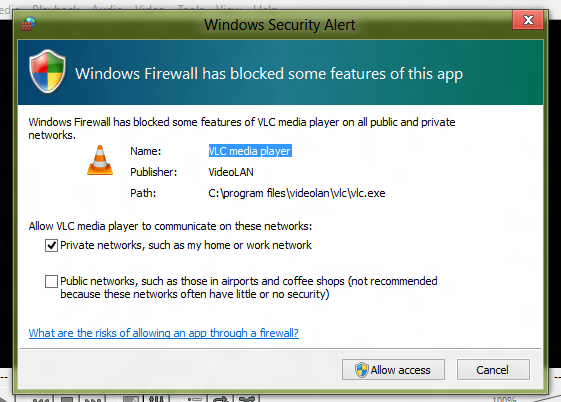Click the Windows Firewall title bar icon
This screenshot has width=561, height=402.
point(28,24)
